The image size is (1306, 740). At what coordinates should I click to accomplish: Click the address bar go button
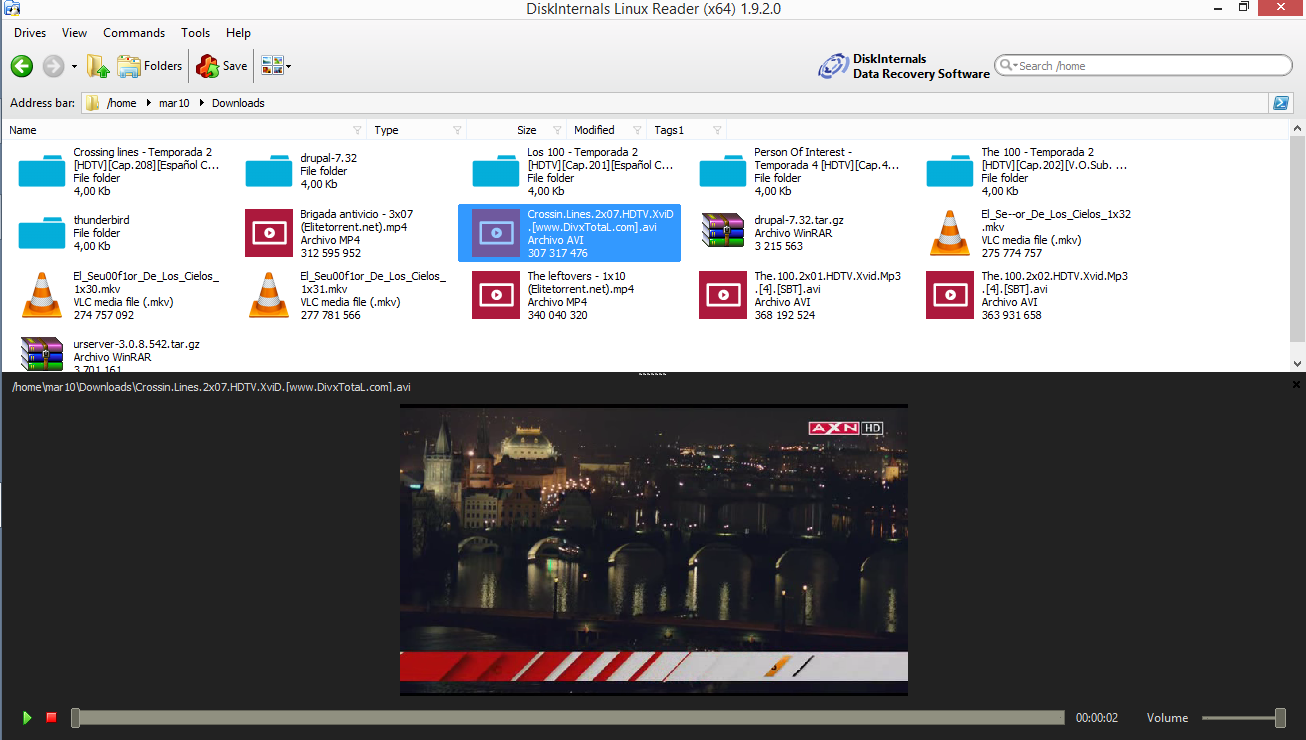click(1280, 103)
